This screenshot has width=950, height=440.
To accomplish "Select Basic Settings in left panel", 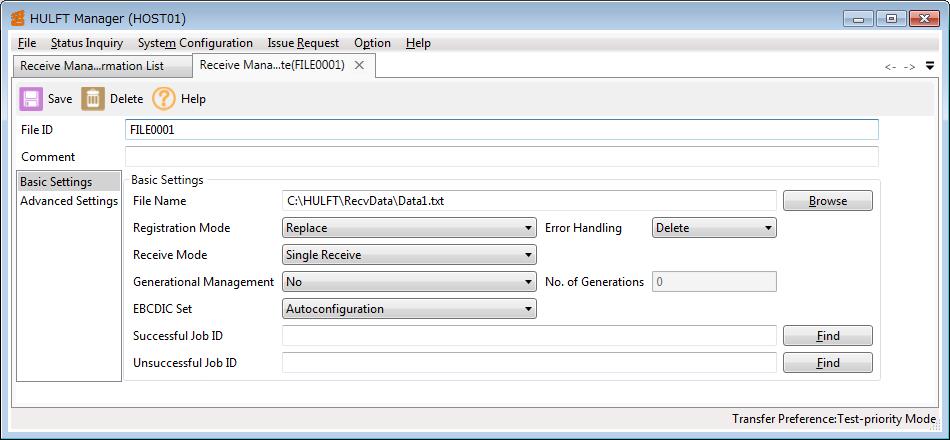I will pyautogui.click(x=68, y=182).
